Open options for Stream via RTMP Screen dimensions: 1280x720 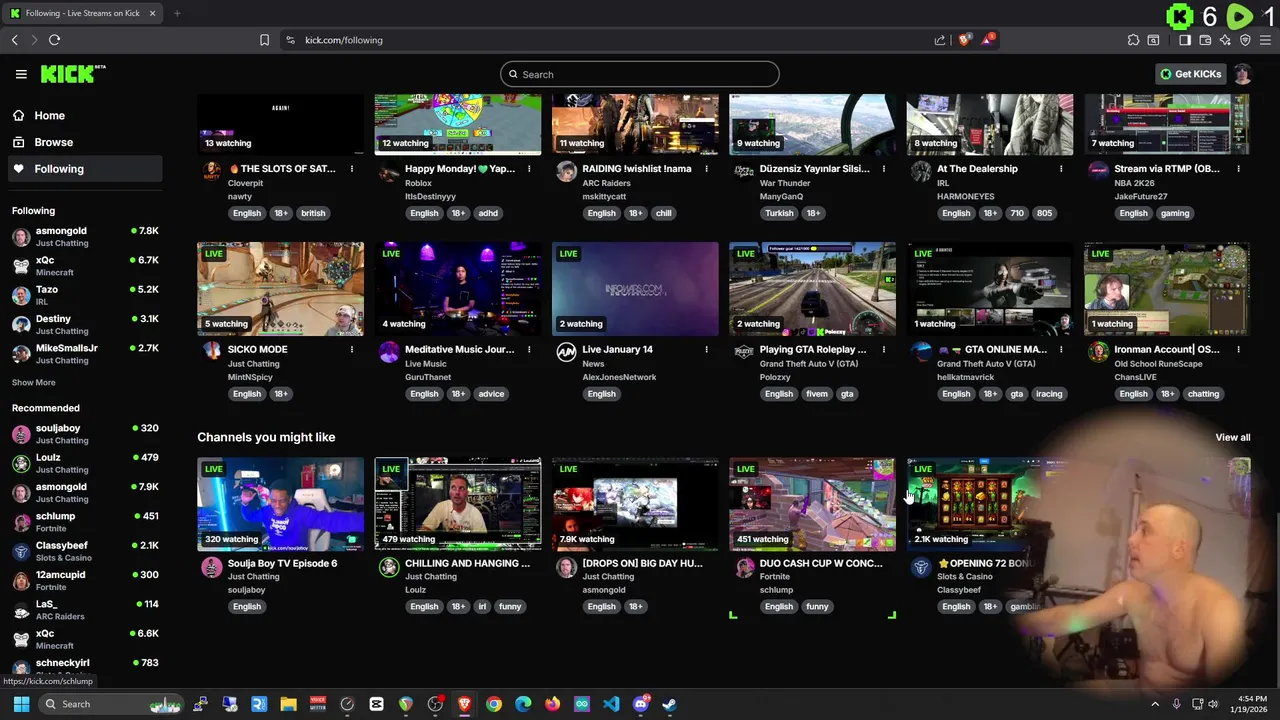(x=1238, y=169)
